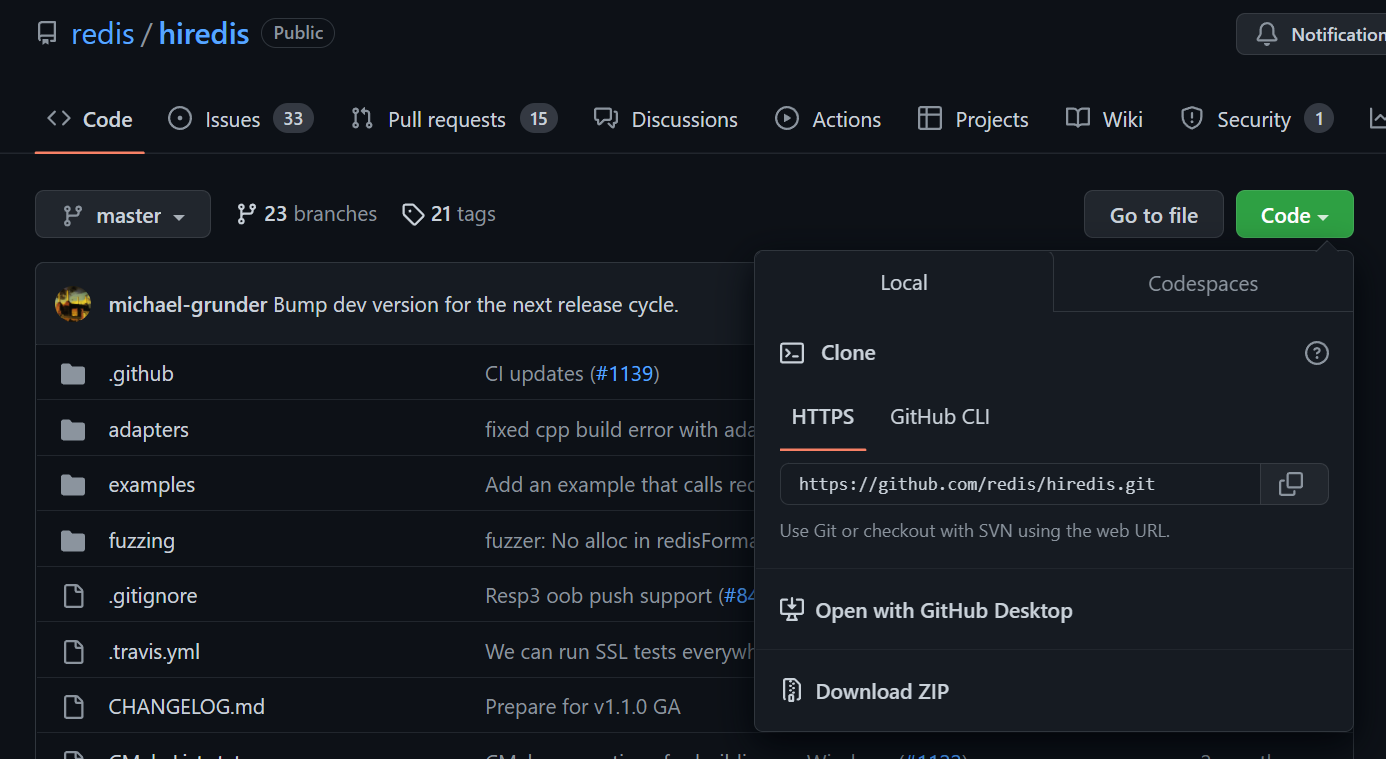Image resolution: width=1386 pixels, height=759 pixels.
Task: Switch to the Codespaces tab
Action: 1202,284
